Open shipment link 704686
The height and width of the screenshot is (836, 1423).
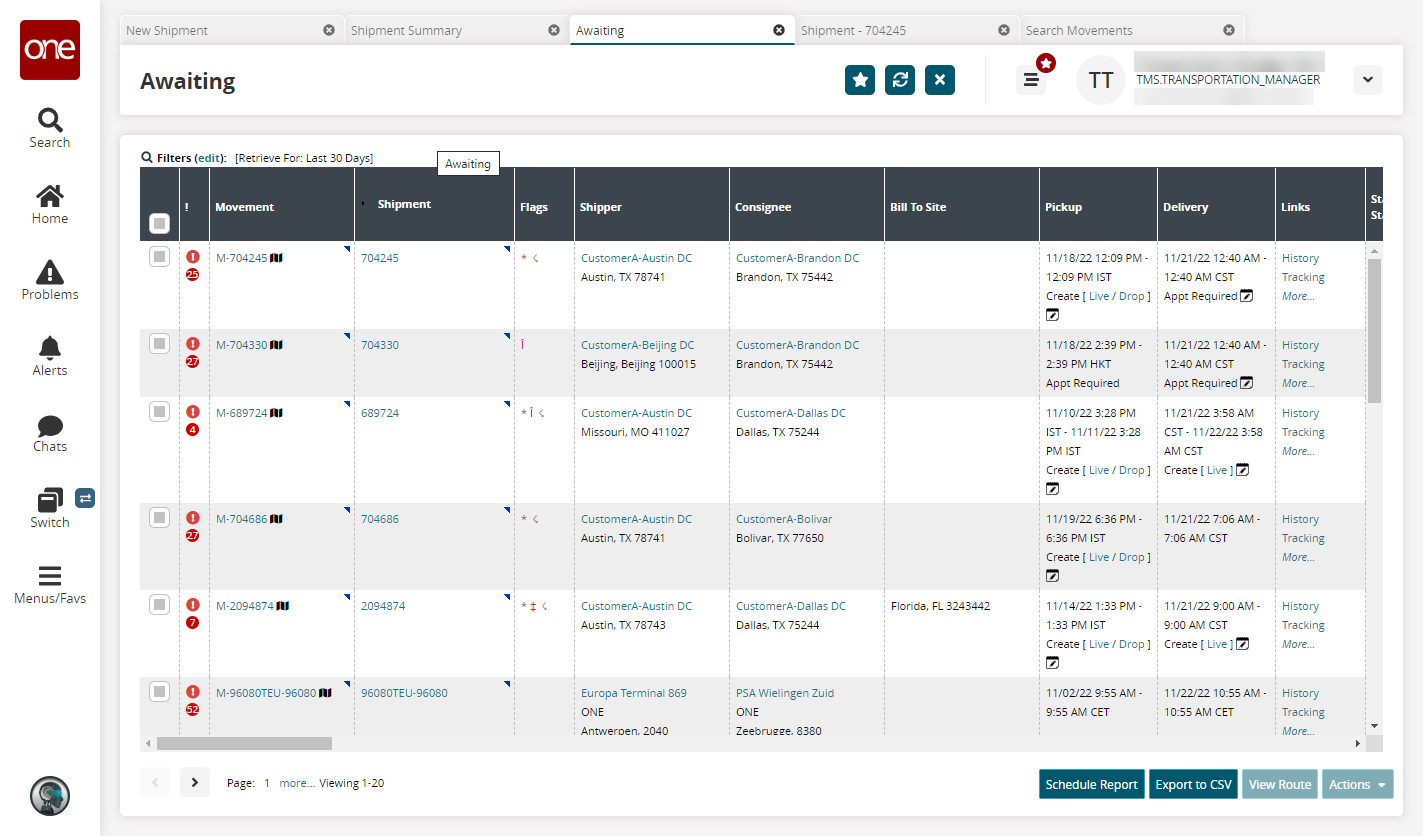380,519
